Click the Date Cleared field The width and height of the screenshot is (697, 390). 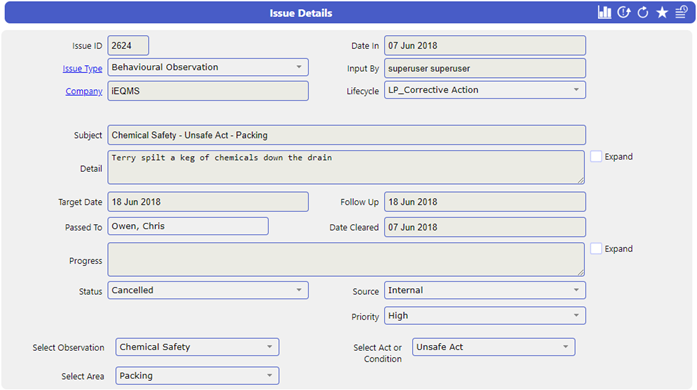[x=485, y=227]
